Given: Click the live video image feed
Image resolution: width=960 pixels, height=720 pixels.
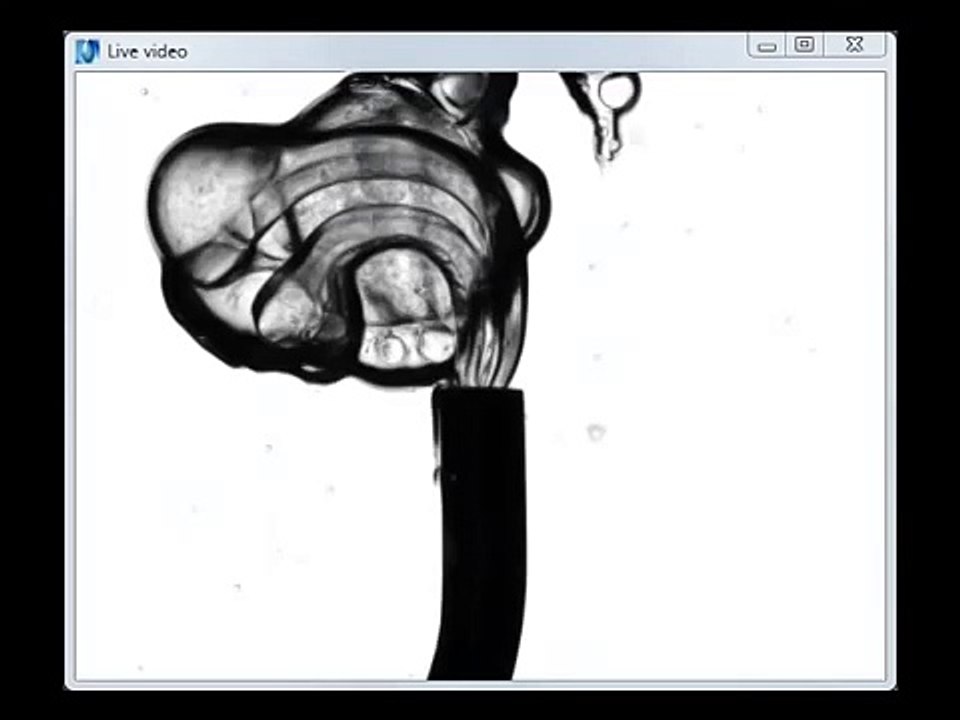Looking at the screenshot, I should [480, 376].
